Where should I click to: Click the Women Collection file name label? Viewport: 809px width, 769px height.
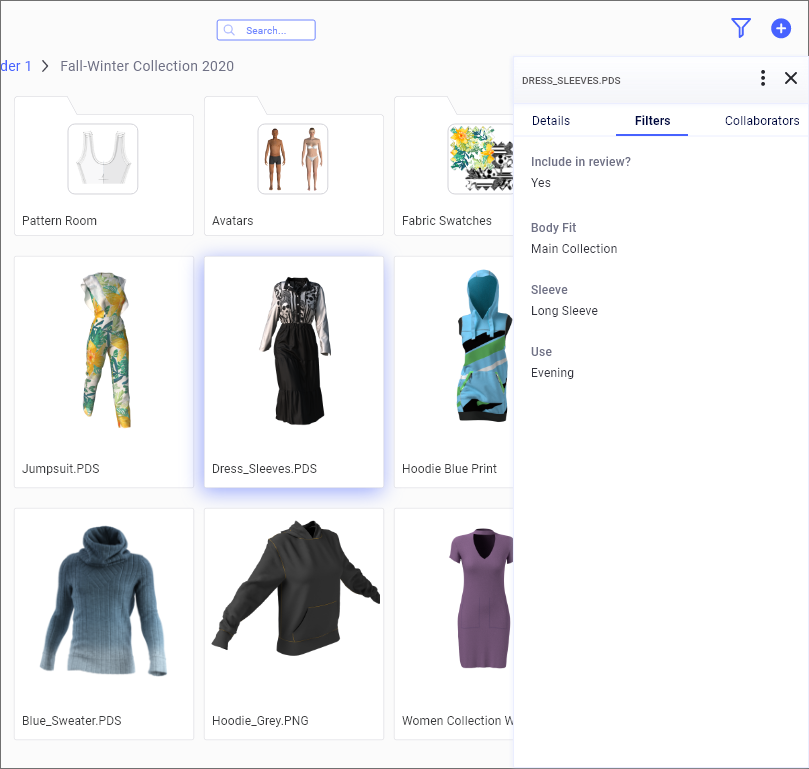point(457,720)
